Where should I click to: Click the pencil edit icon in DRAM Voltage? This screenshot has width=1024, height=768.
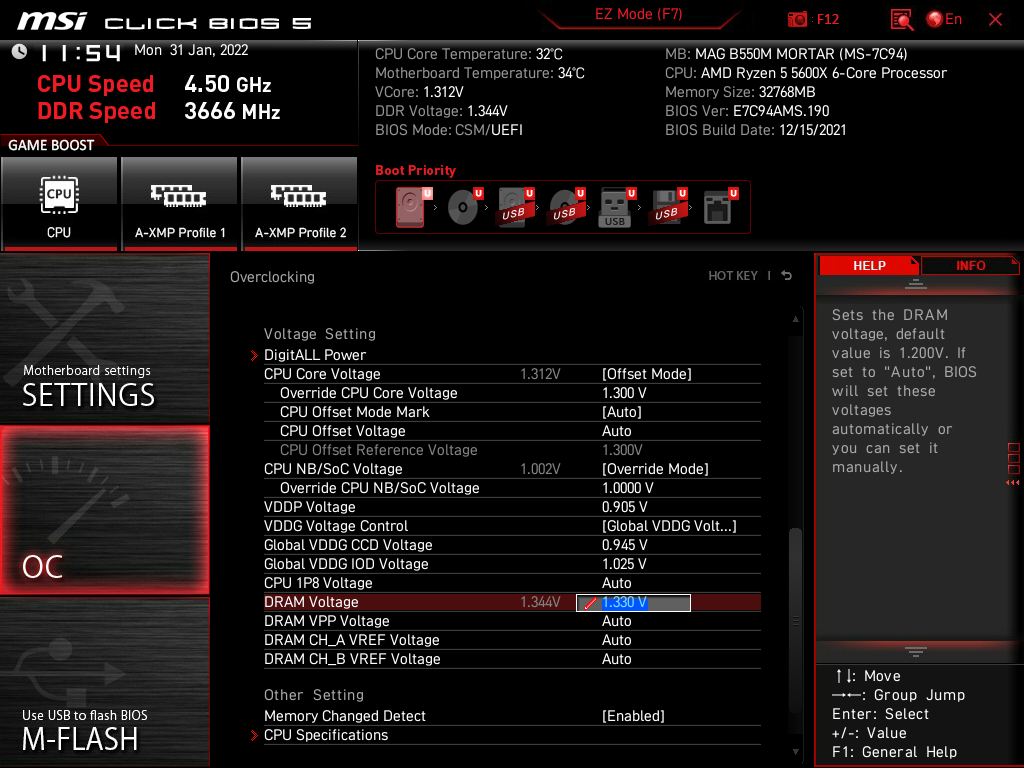(x=590, y=603)
